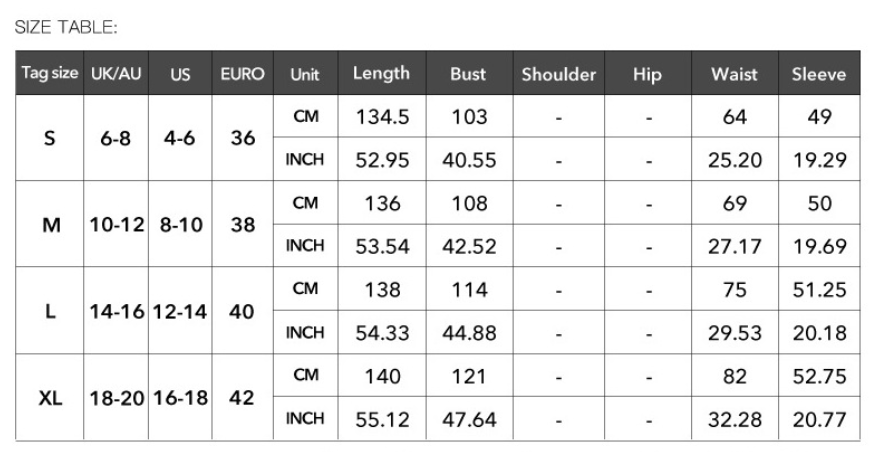Select the SIZE TABLE heading text
This screenshot has height=452, width=873.
coord(66,27)
